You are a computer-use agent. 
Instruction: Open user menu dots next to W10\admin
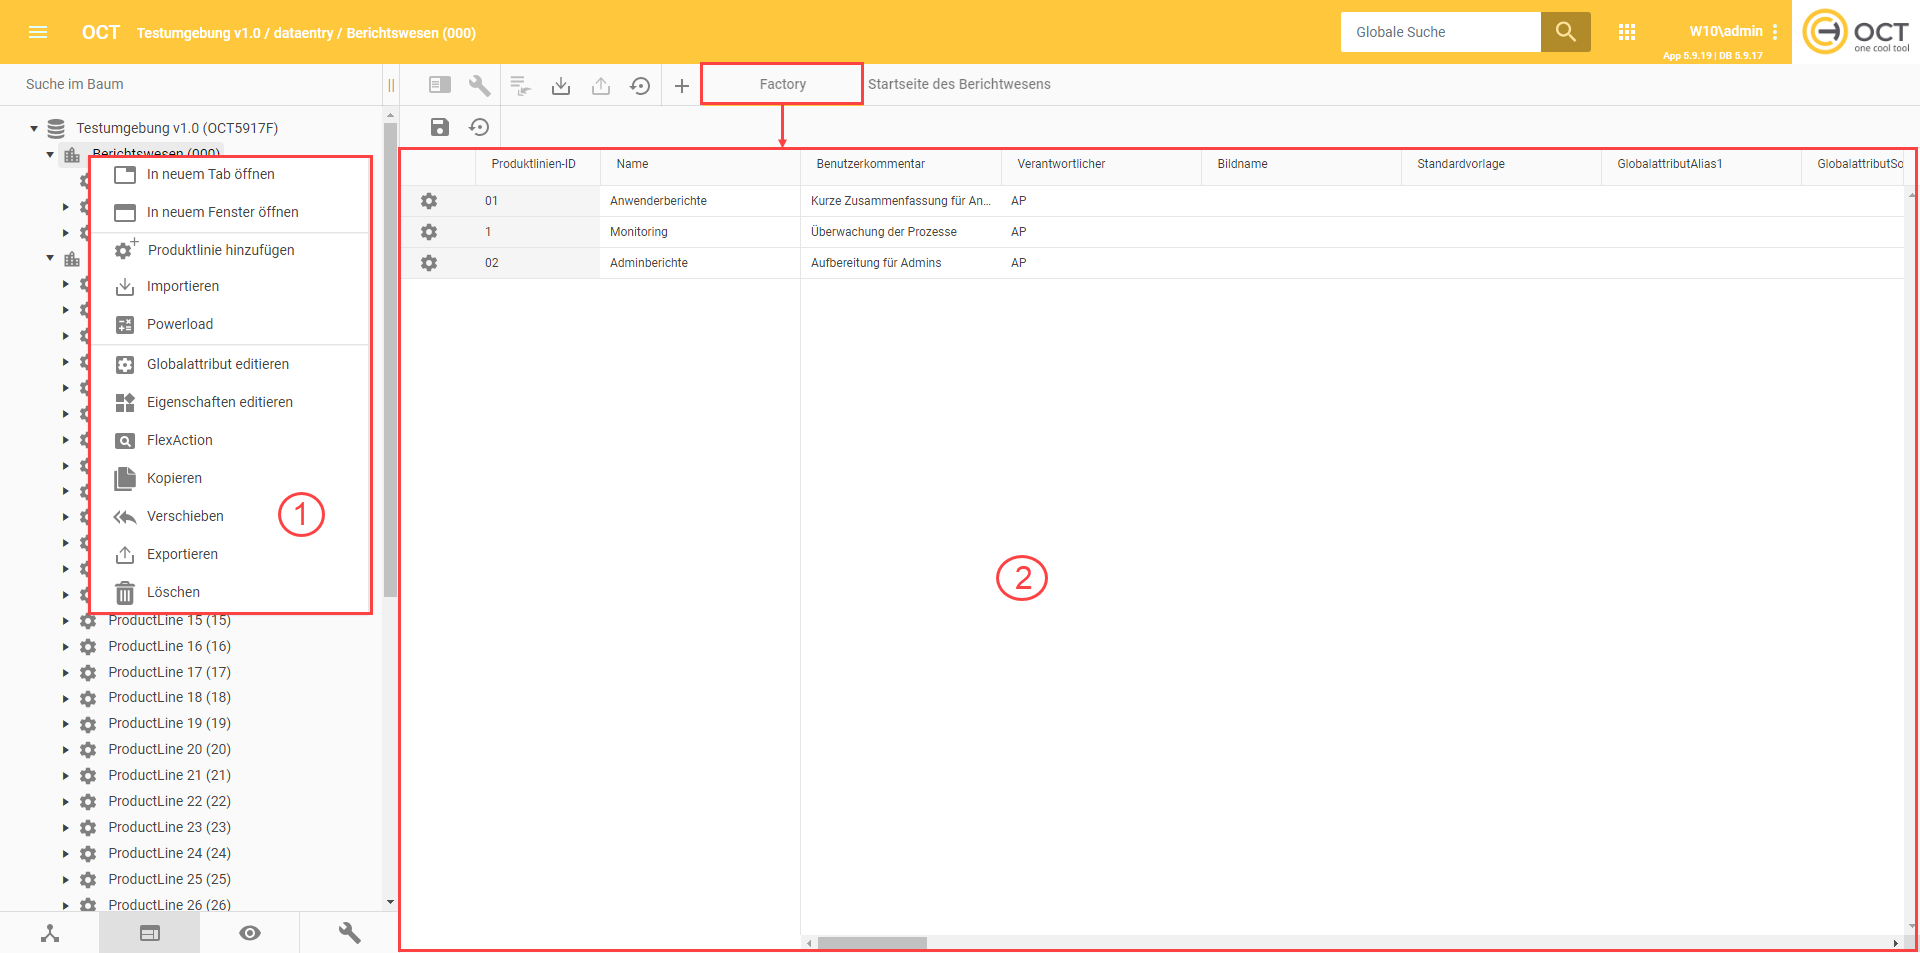tap(1775, 32)
